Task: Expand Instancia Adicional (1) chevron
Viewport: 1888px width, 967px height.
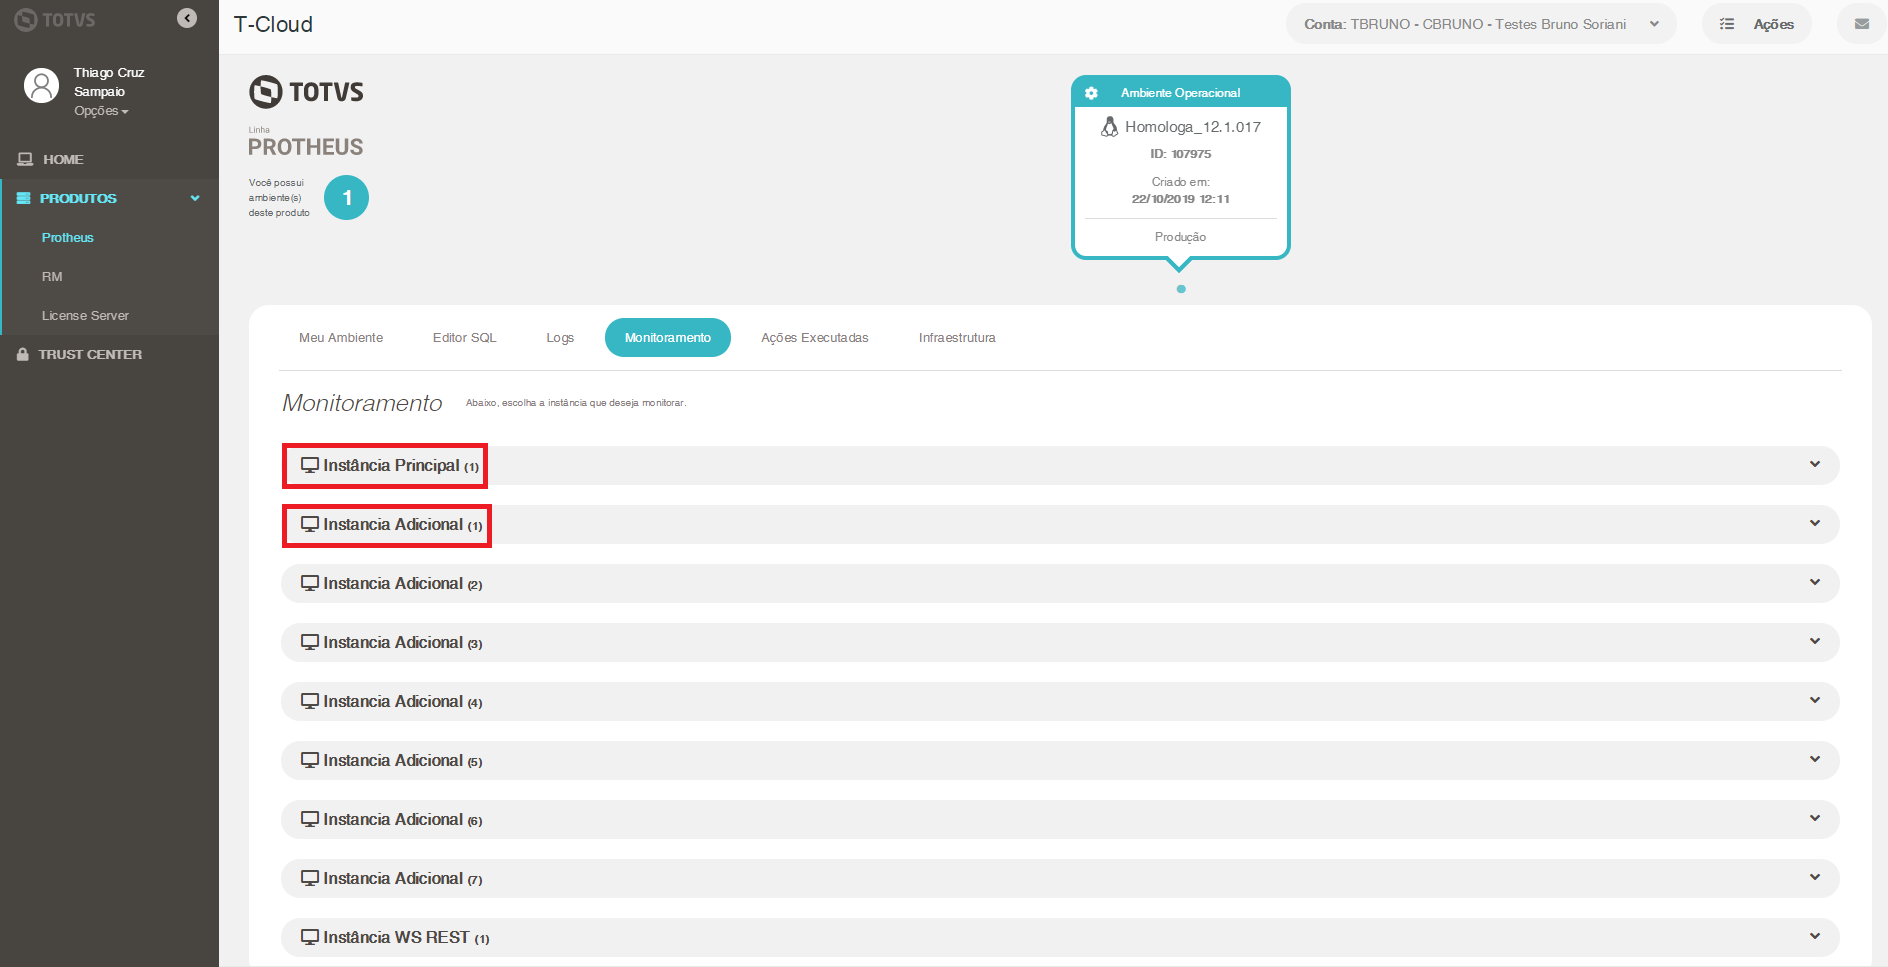Action: click(x=1815, y=523)
